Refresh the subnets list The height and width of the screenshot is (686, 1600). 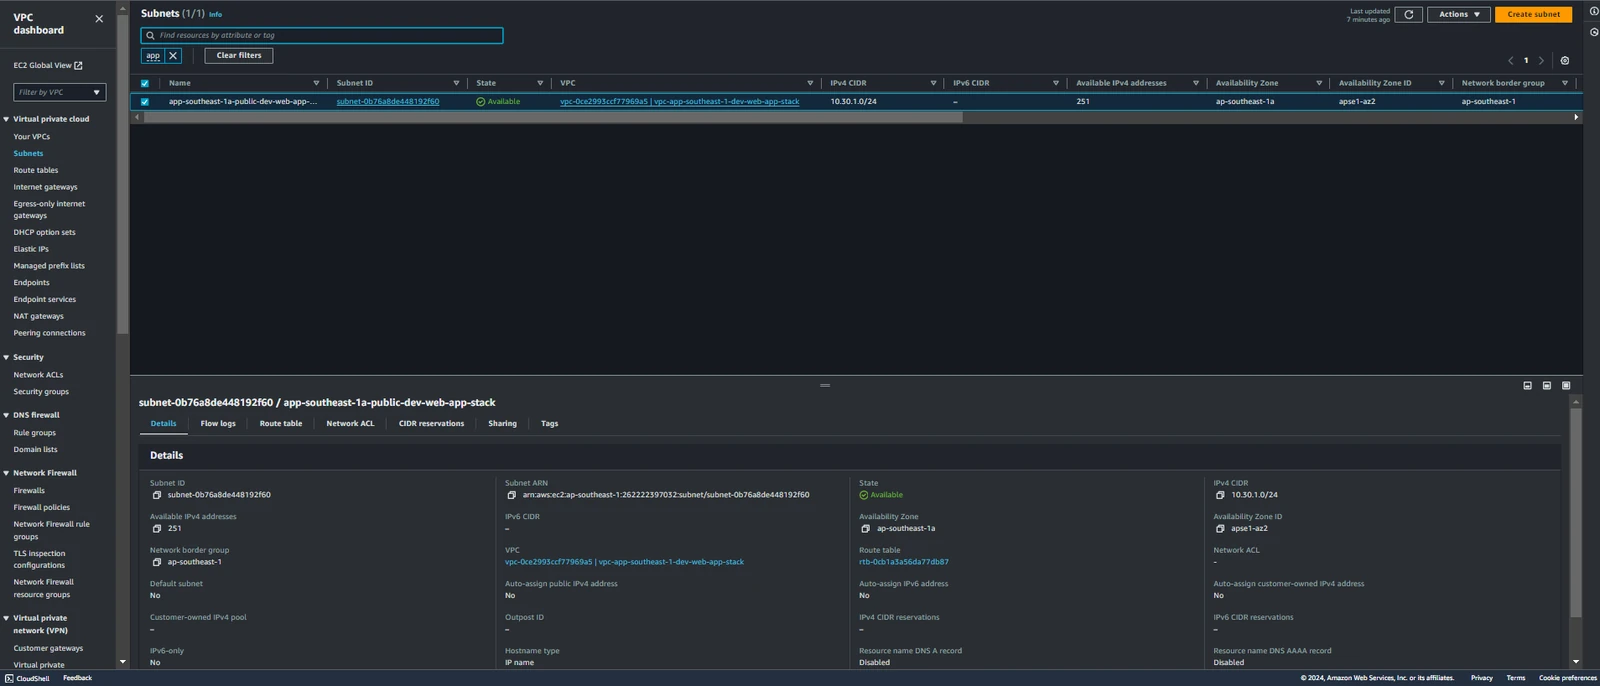click(x=1408, y=14)
